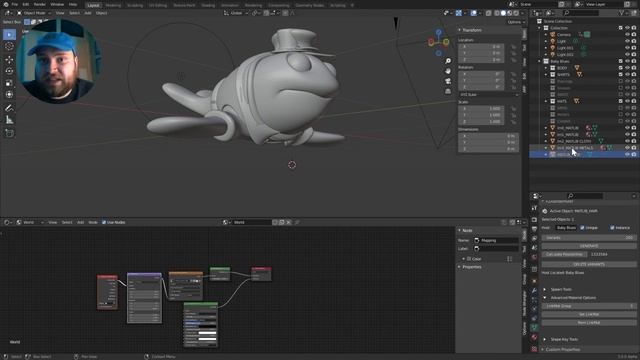Click the GENERATE button

(x=589, y=246)
